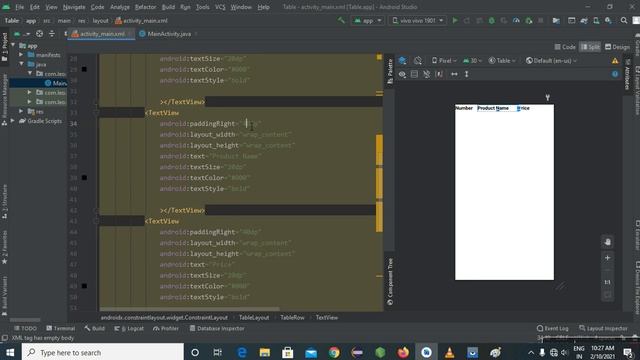Toggle autoconnect to parent icon
The height and width of the screenshot is (360, 640).
414,74
